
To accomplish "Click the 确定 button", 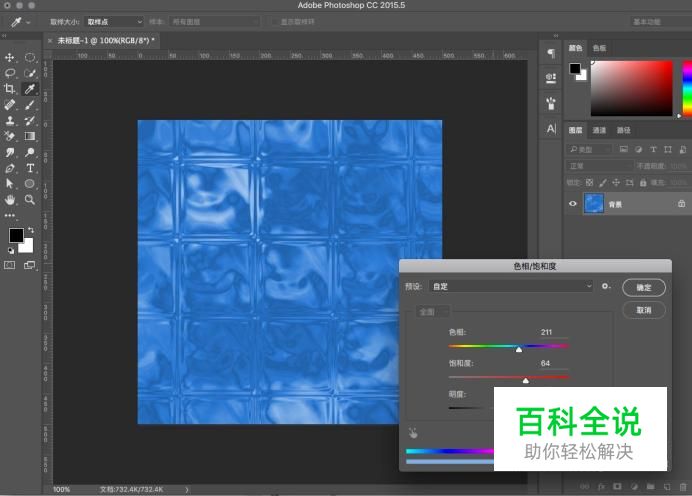I will [x=643, y=287].
